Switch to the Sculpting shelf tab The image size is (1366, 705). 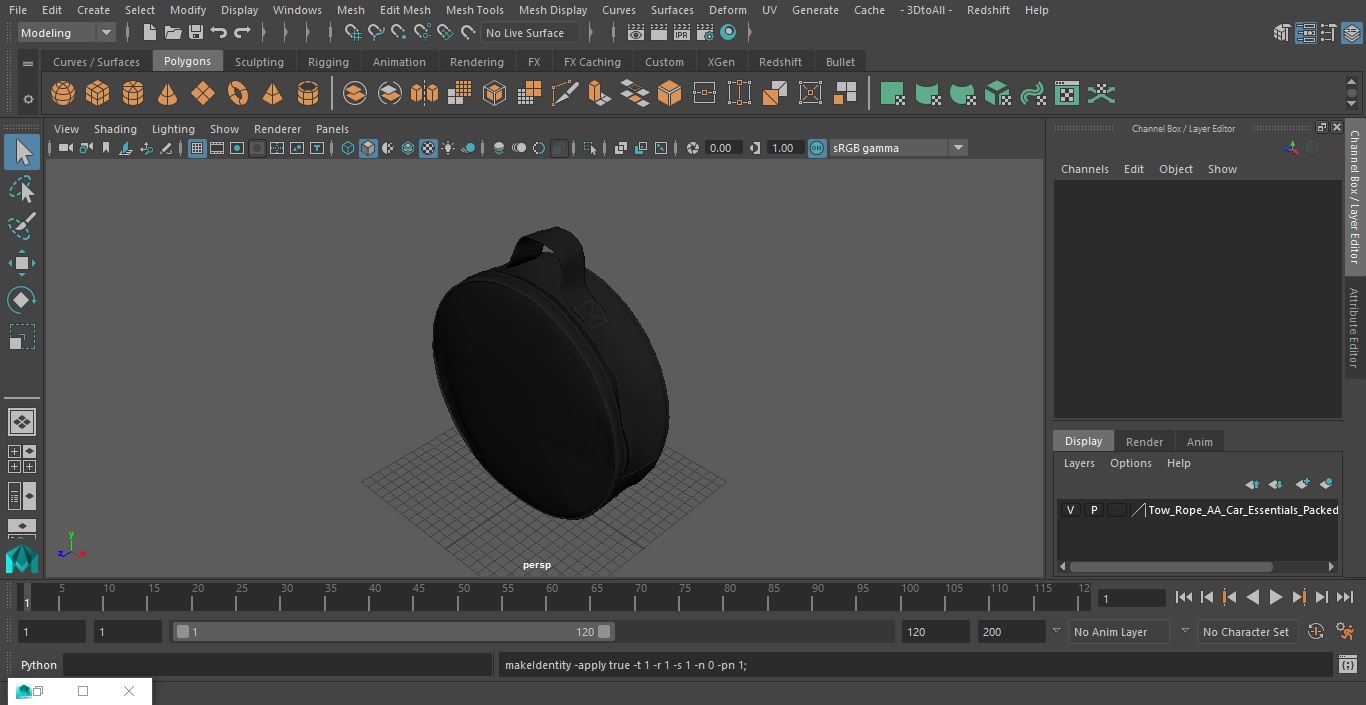259,62
